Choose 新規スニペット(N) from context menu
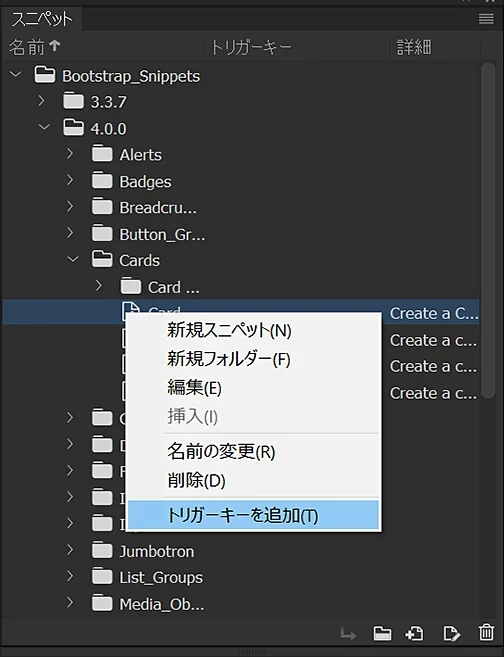This screenshot has width=504, height=657. 253,331
